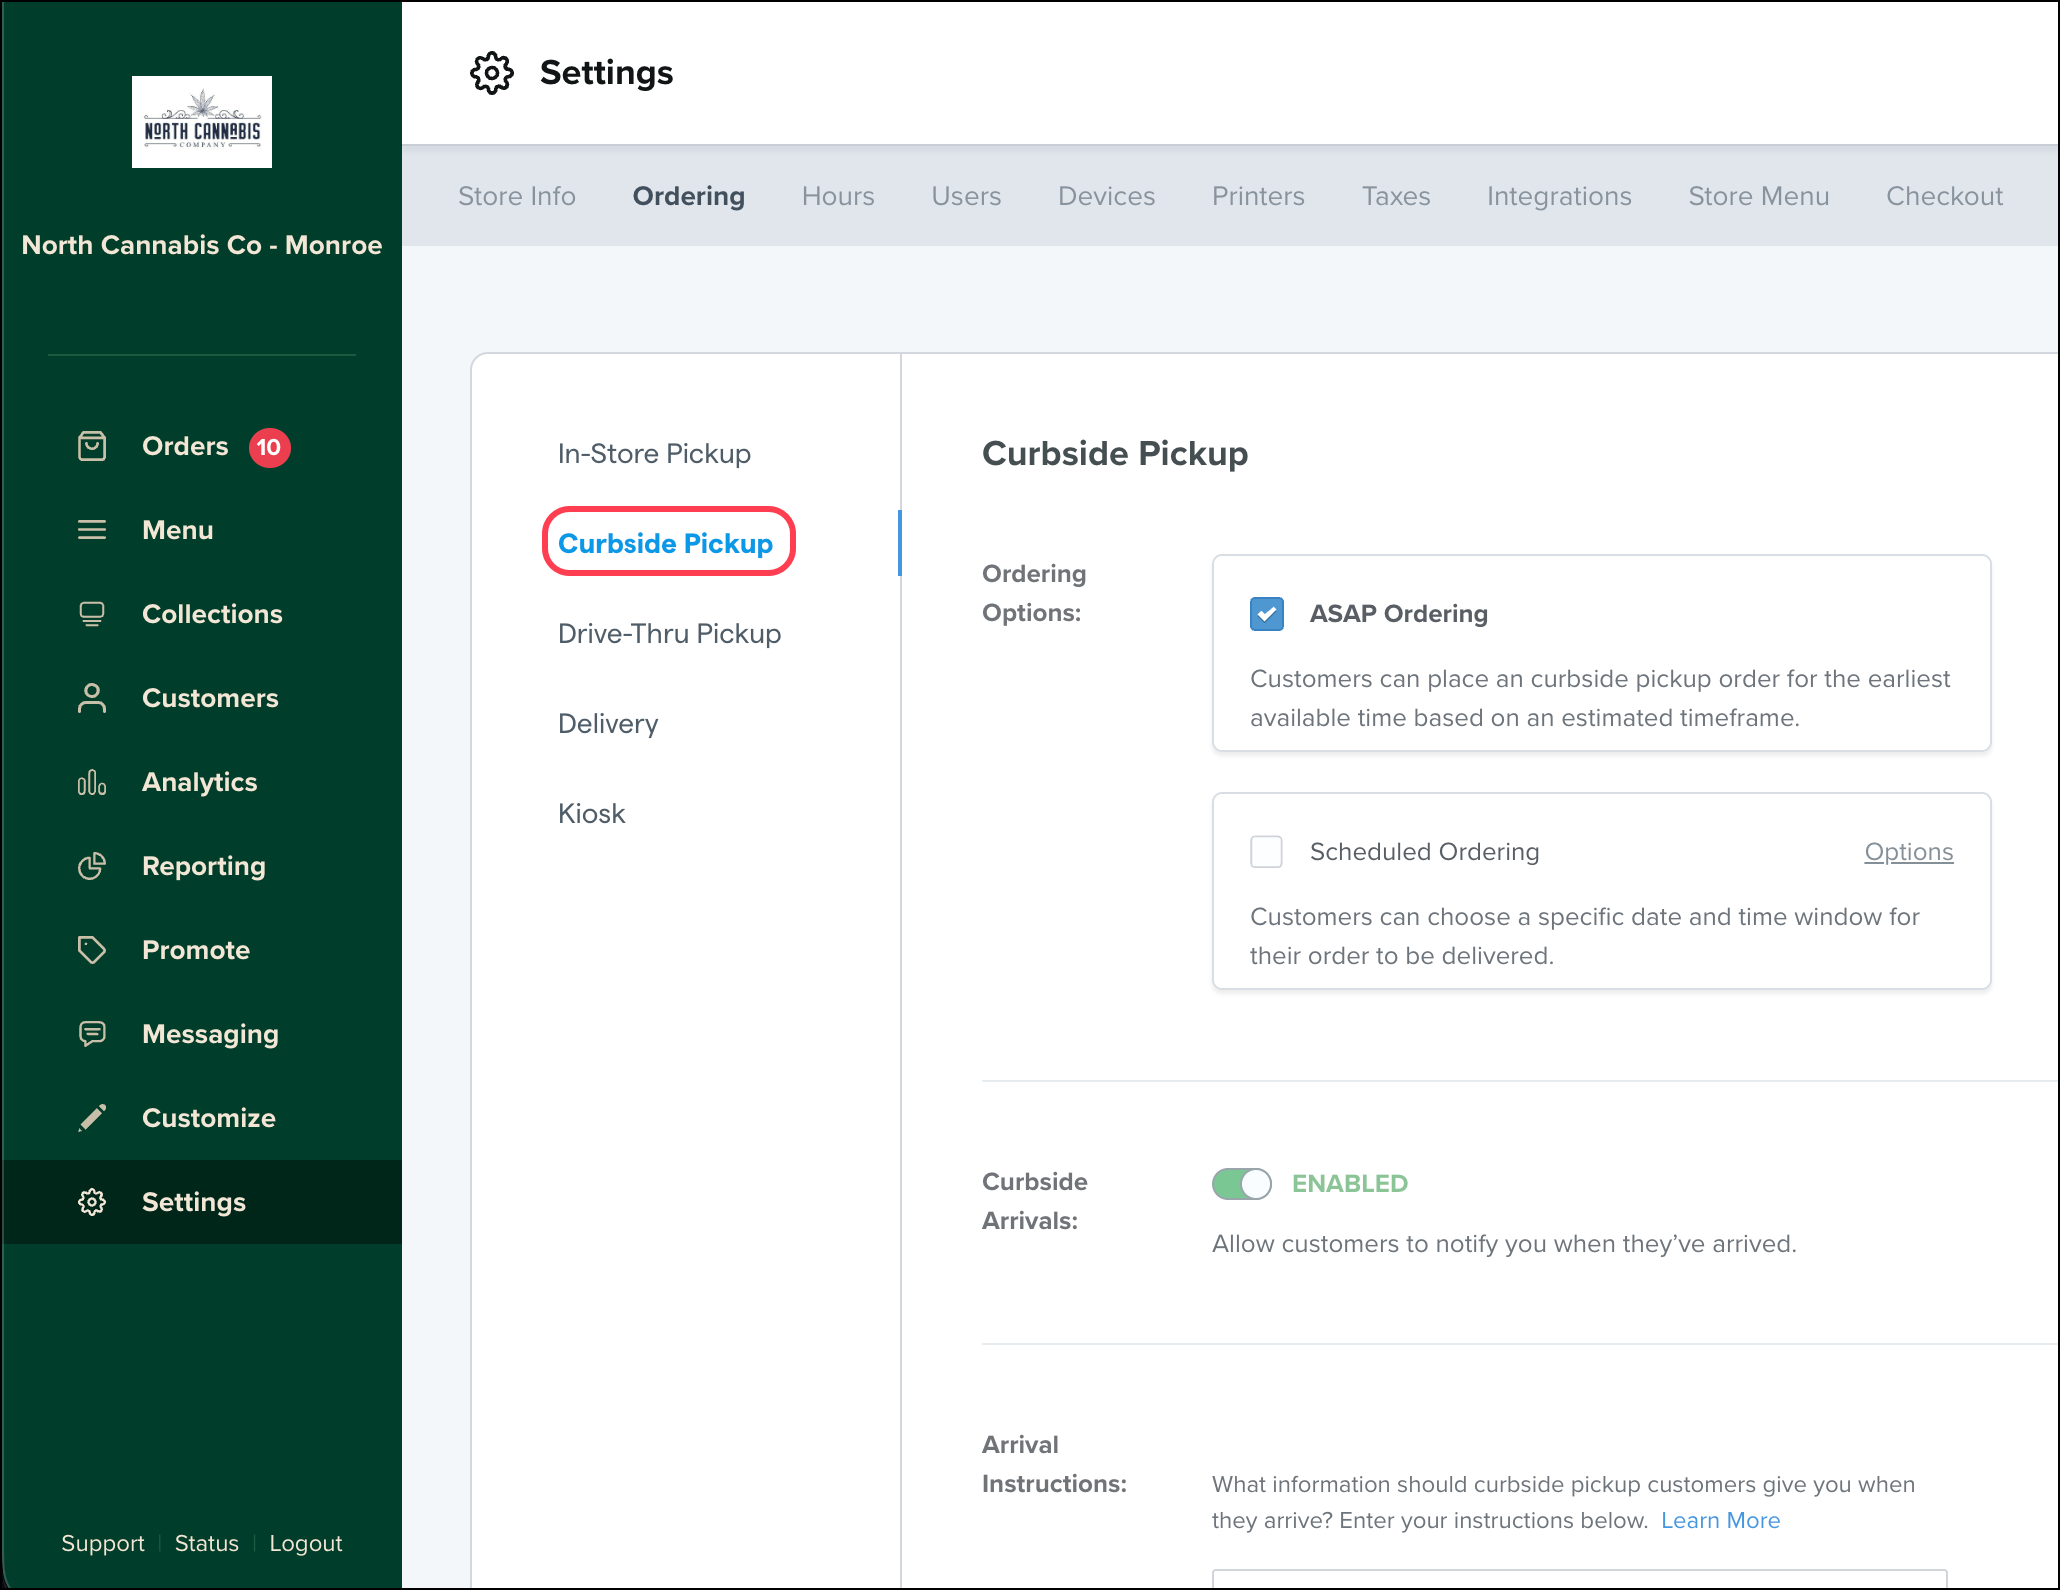Click the North Cannabis Company logo
2060x1590 pixels.
pyautogui.click(x=202, y=122)
